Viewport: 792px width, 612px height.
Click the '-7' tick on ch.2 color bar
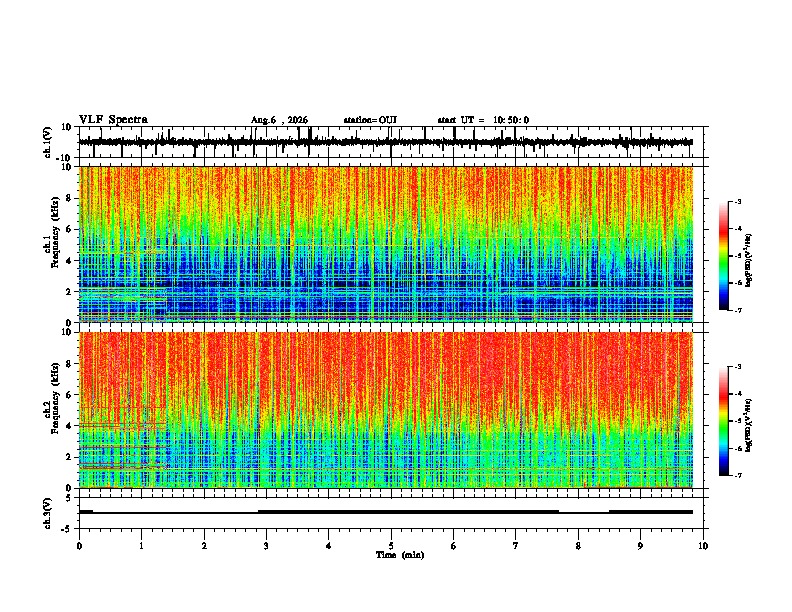737,476
